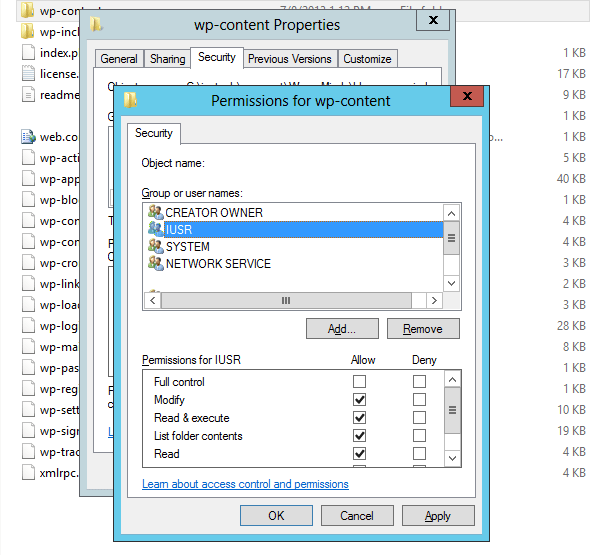Click the CREATOR OWNER user icon

(x=156, y=212)
